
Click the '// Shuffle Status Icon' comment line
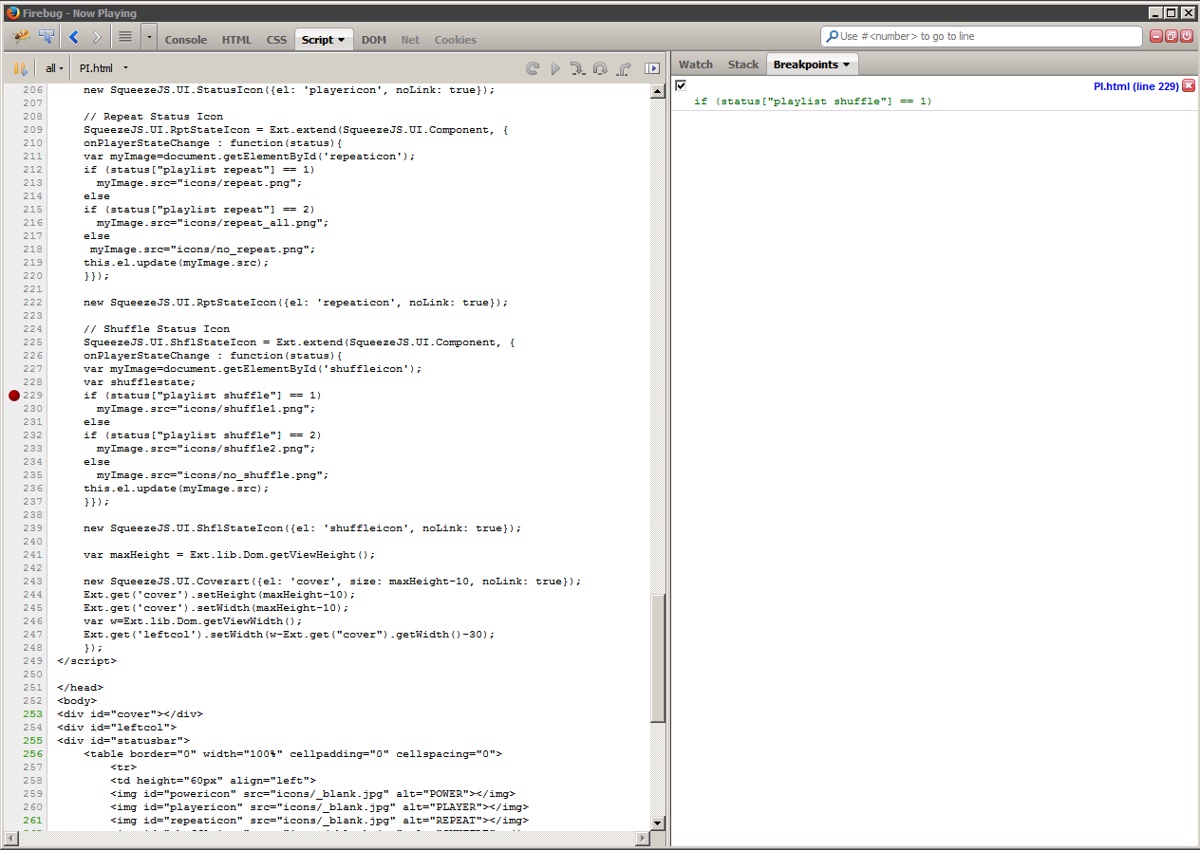tap(157, 329)
